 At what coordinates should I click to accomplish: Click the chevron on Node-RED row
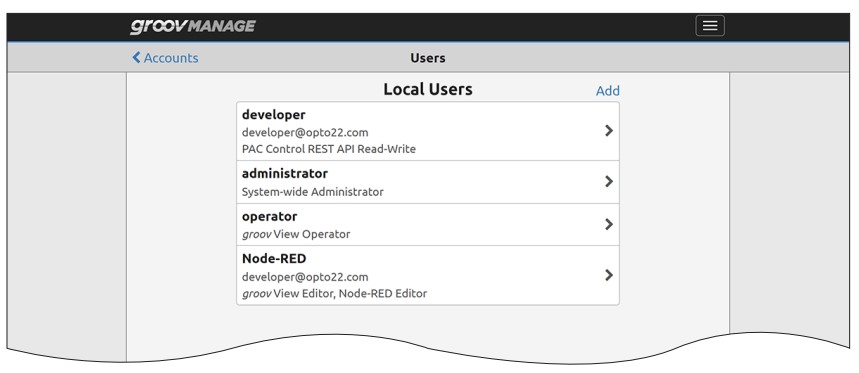[x=609, y=275]
